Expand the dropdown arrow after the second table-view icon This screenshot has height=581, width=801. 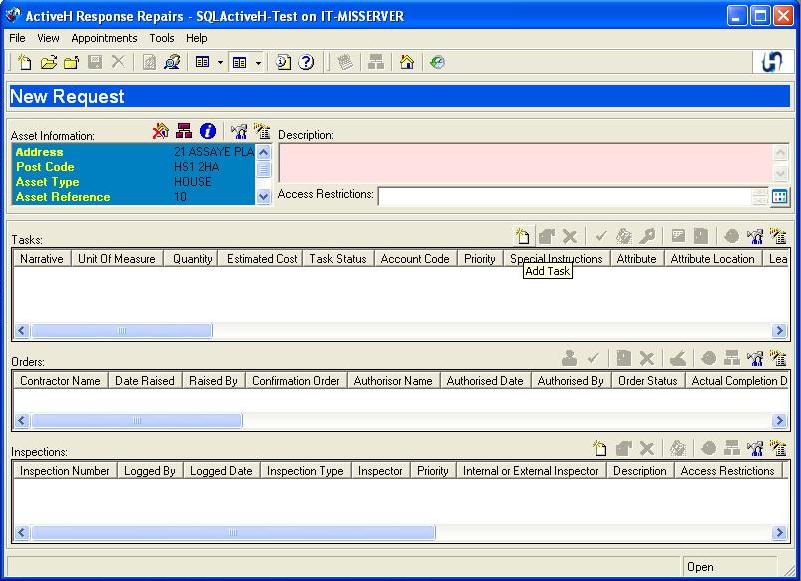[258, 62]
